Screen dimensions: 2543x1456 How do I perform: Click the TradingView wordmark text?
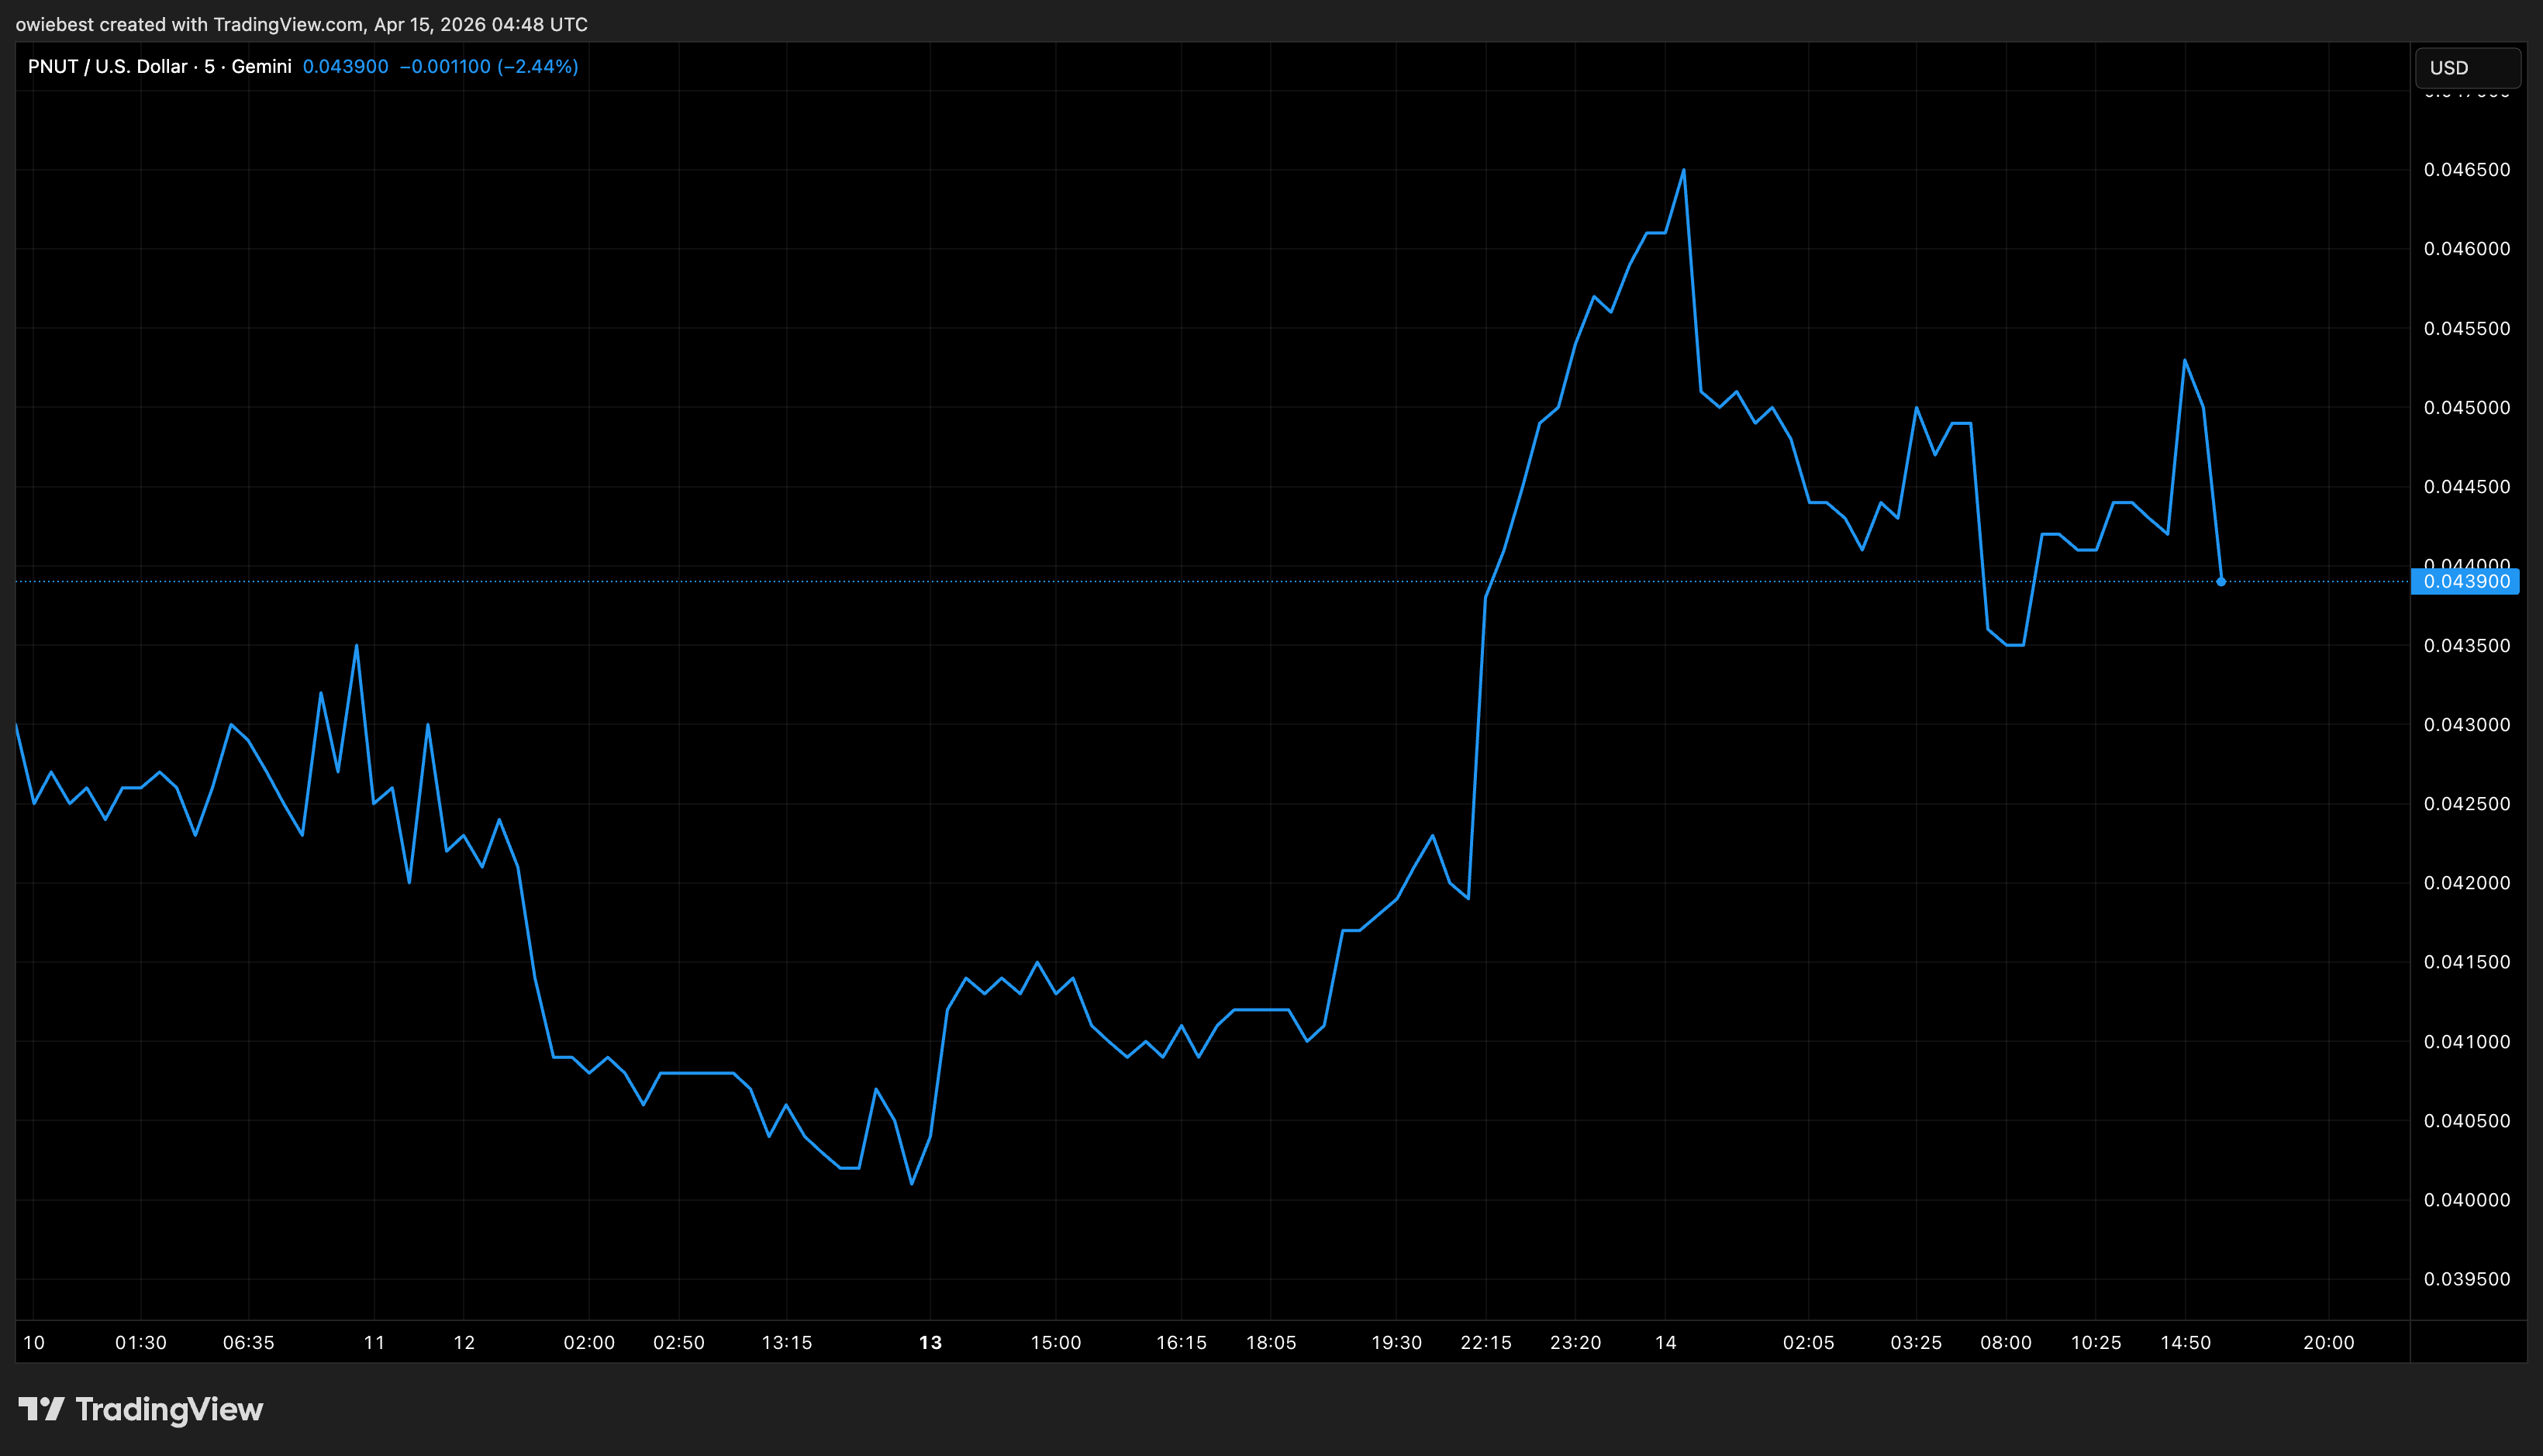click(x=169, y=1409)
